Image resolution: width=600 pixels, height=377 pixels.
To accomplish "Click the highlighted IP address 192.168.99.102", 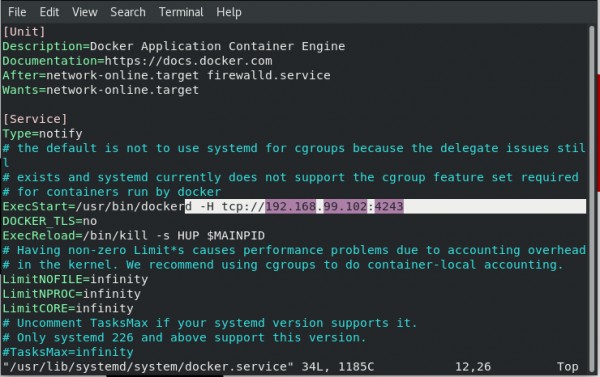I will pos(316,206).
